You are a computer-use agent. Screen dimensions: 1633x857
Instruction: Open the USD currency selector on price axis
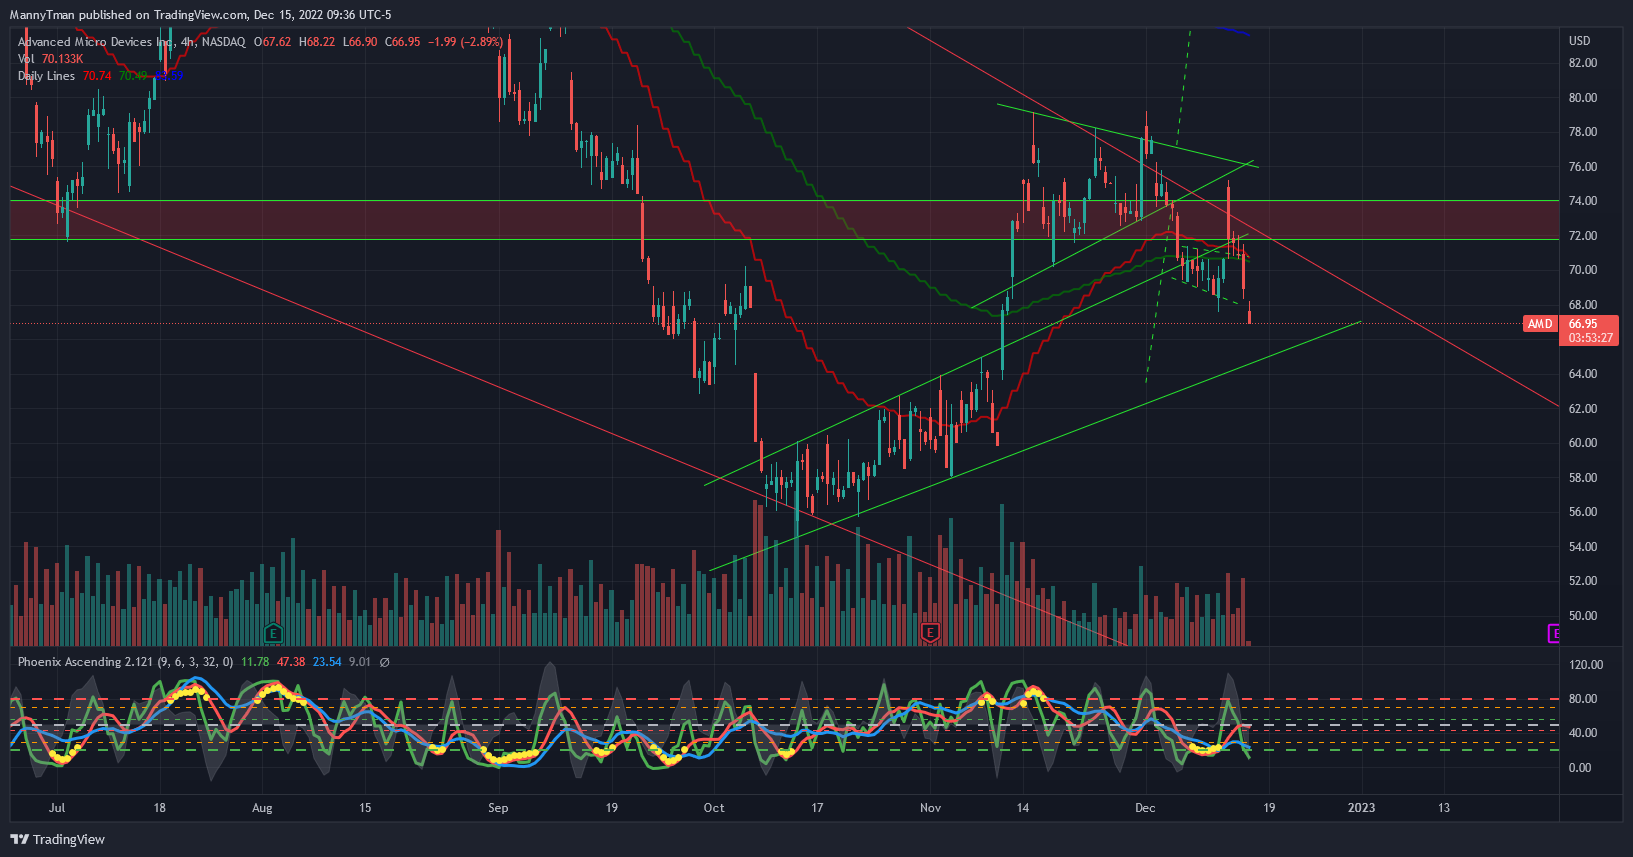1579,41
